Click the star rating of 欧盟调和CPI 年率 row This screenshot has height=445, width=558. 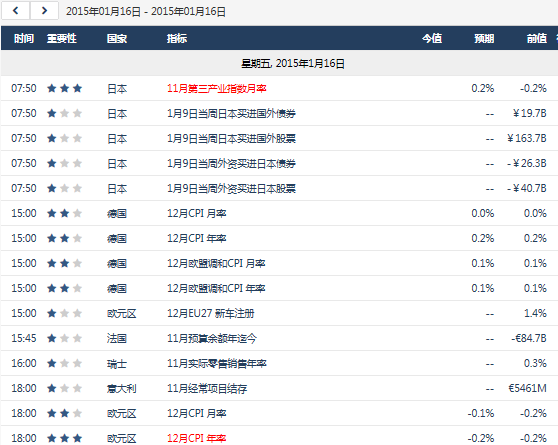pos(64,288)
